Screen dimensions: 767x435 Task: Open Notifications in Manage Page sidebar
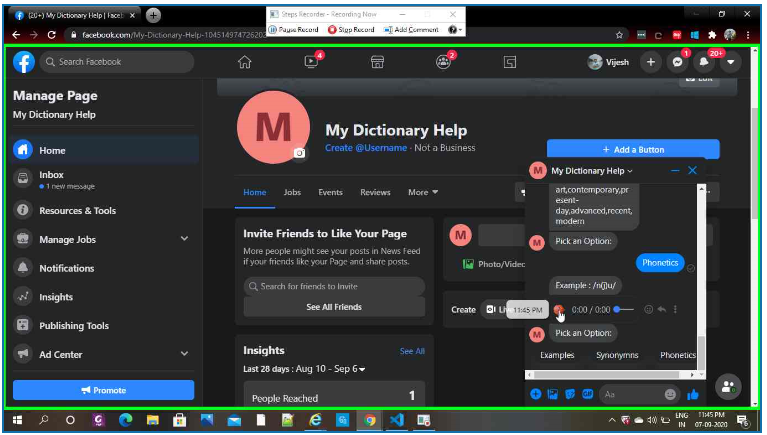(x=104, y=268)
